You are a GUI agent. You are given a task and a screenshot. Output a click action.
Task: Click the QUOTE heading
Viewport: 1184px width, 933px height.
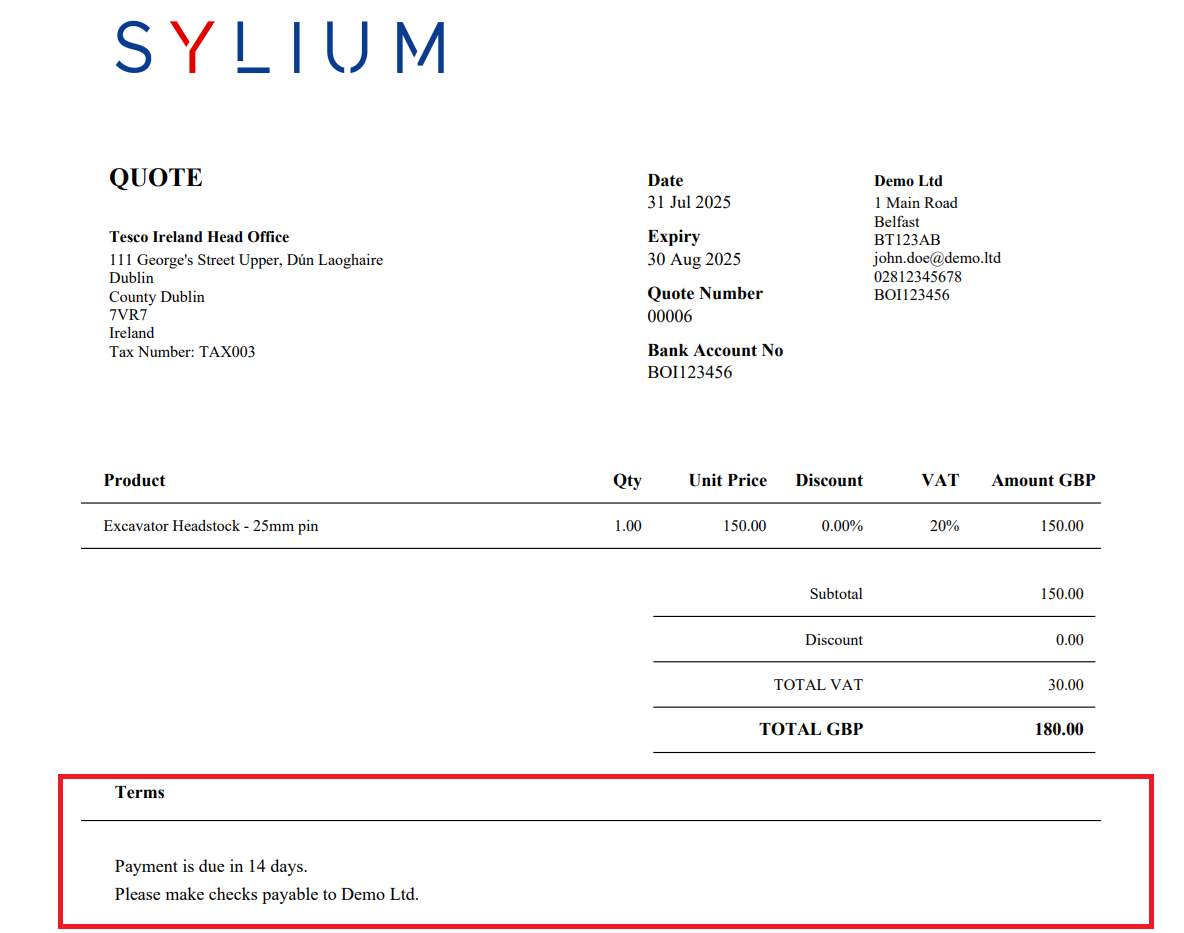point(155,178)
